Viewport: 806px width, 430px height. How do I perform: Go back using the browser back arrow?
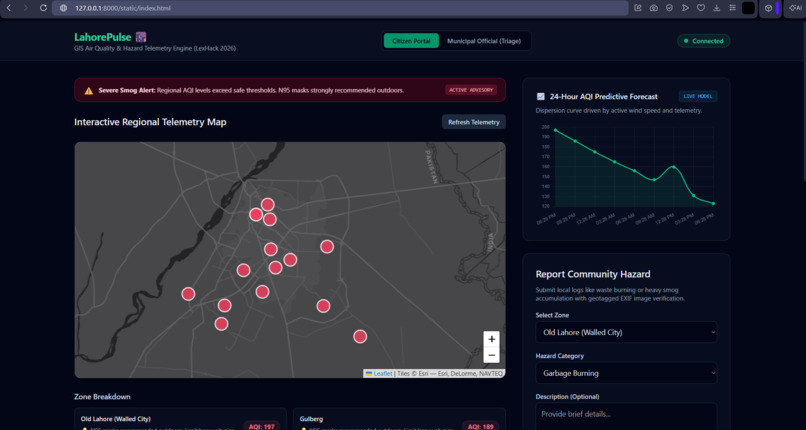click(x=9, y=8)
